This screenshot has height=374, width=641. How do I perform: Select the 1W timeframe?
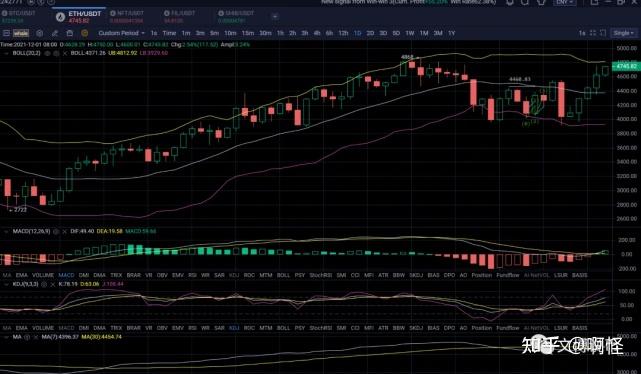click(x=410, y=33)
